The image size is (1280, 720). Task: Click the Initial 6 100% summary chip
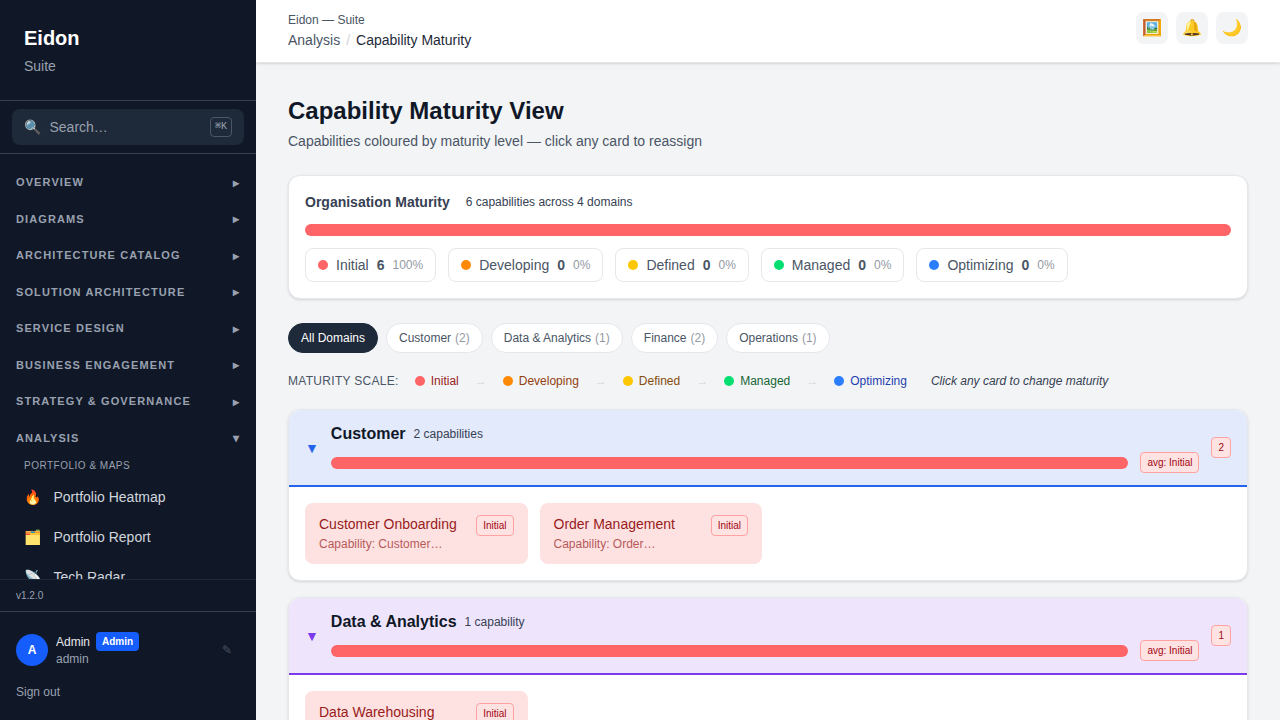pos(370,265)
